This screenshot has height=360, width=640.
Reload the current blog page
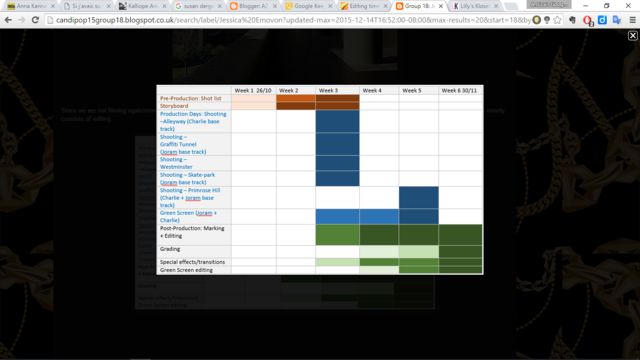coord(35,20)
